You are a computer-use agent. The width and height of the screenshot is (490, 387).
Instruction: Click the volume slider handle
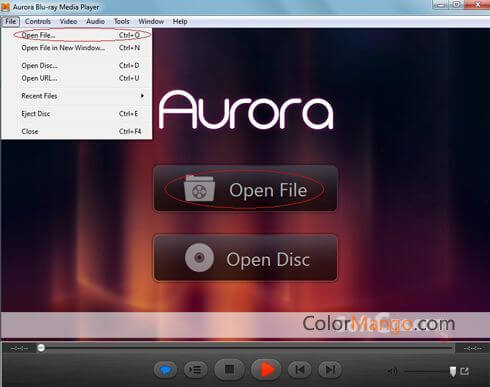[452, 371]
